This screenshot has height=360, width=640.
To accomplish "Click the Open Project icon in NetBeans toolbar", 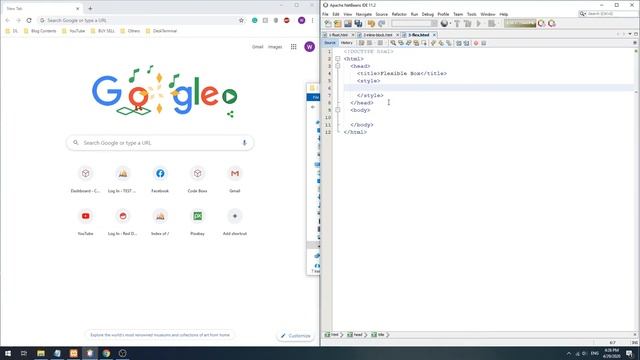I will [348, 24].
